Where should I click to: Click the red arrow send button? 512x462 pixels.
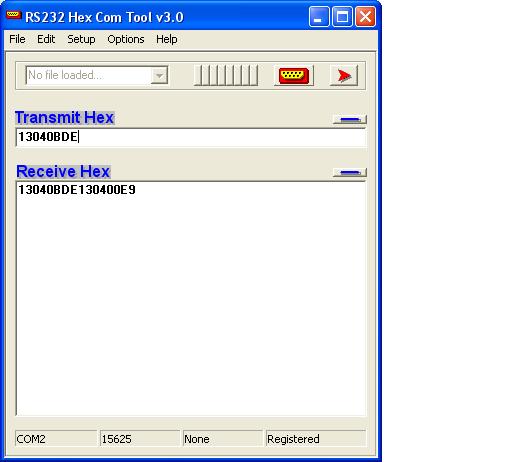point(344,76)
